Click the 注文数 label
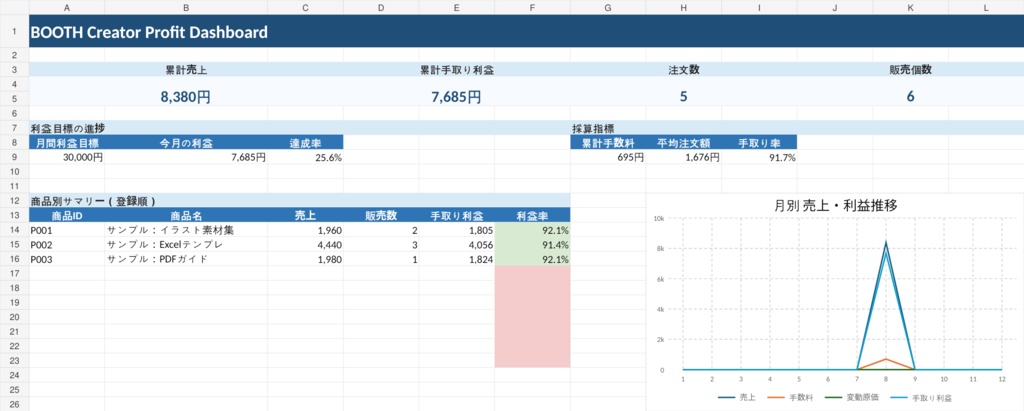Viewport: 1024px width, 411px height. coord(684,69)
